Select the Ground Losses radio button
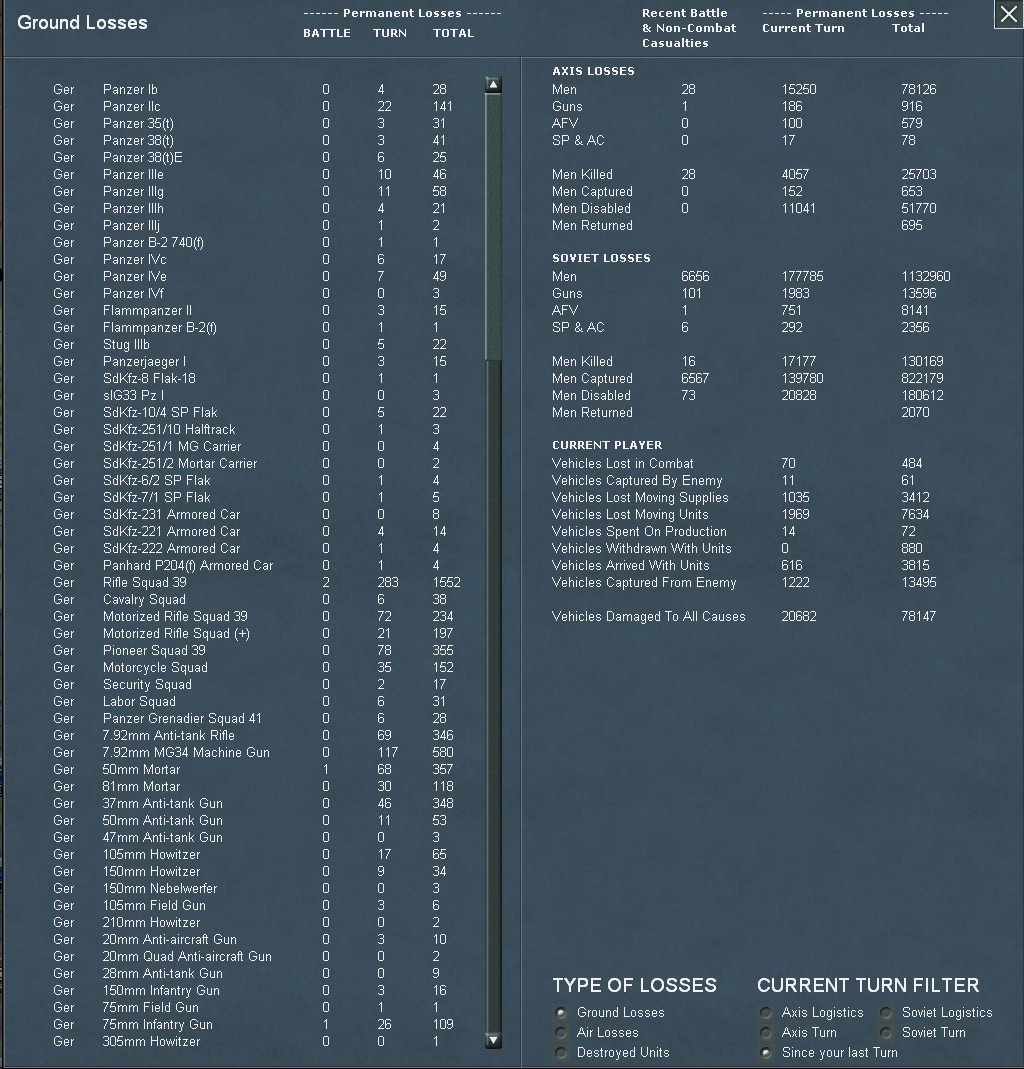 coord(561,1012)
